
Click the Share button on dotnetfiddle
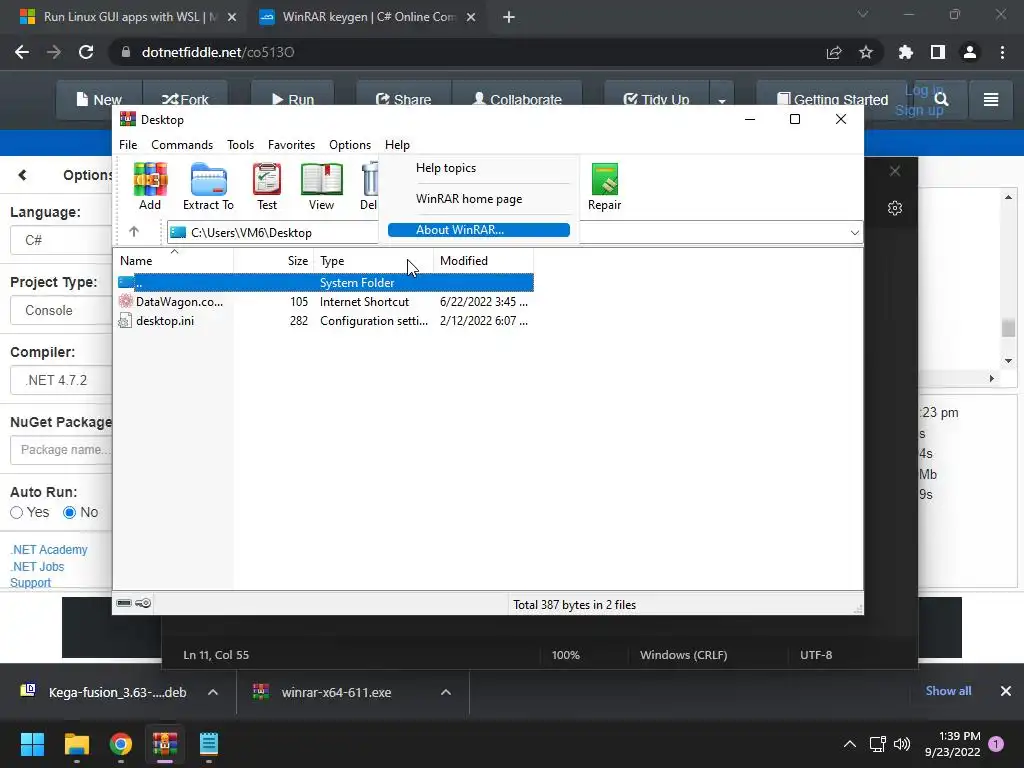click(x=404, y=100)
